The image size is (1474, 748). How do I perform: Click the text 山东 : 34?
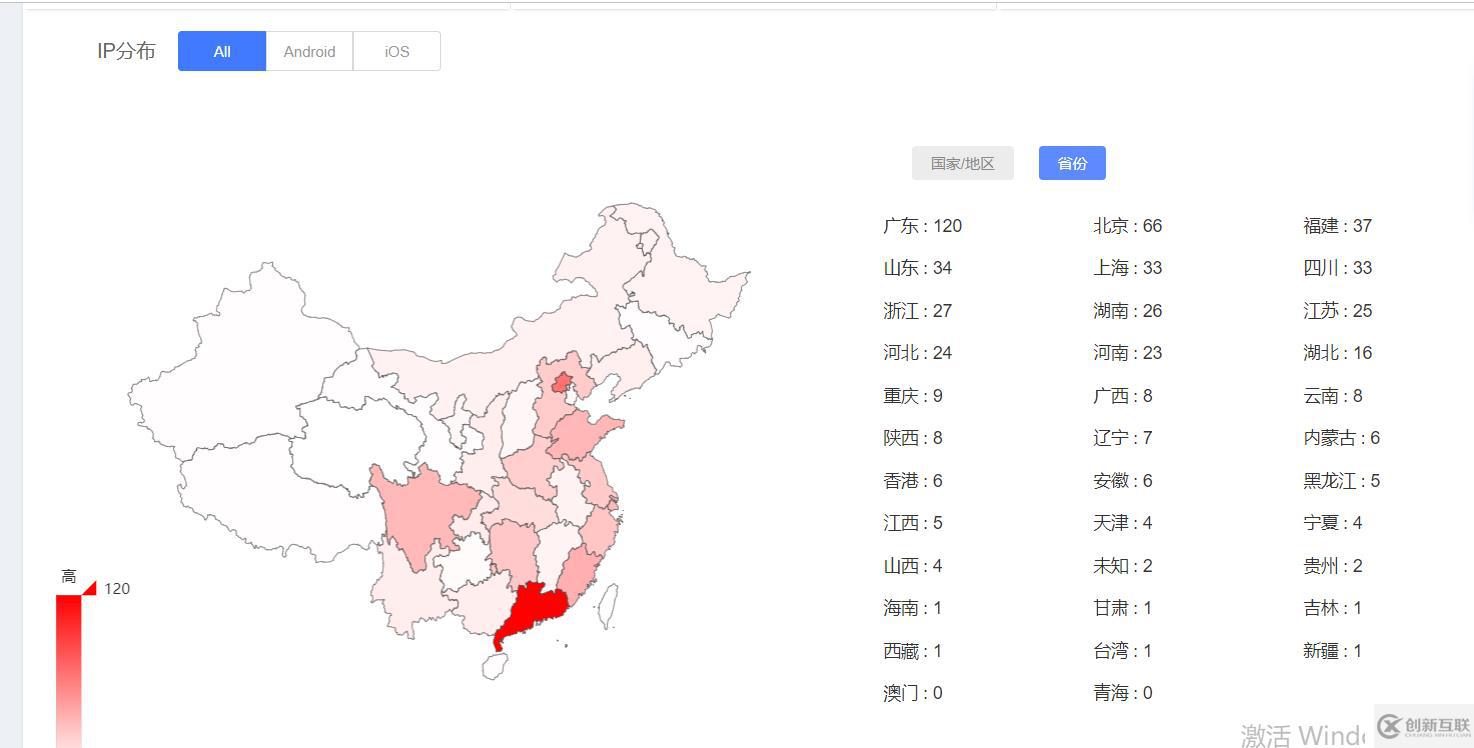(x=917, y=268)
